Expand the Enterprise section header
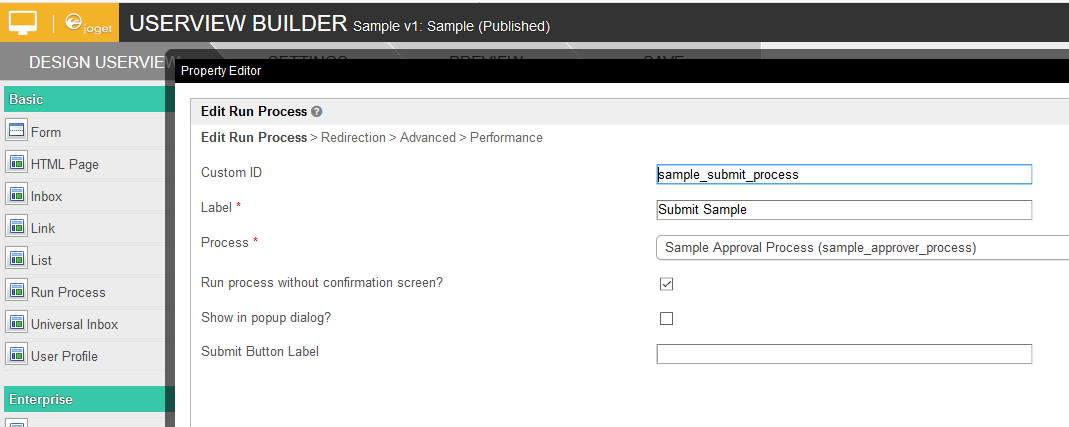 84,399
